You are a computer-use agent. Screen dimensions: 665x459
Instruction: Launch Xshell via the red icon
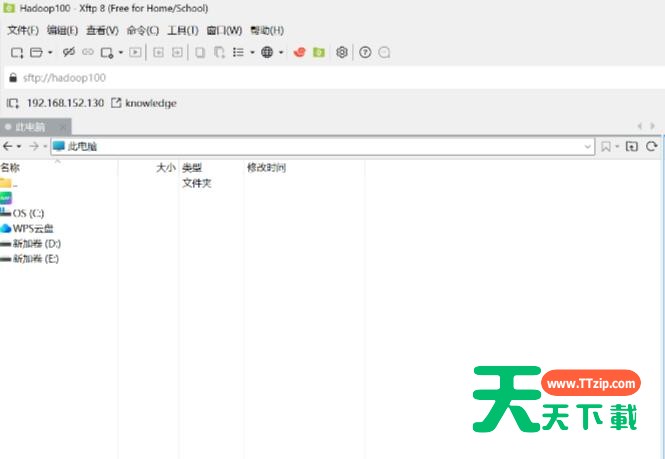pyautogui.click(x=299, y=52)
